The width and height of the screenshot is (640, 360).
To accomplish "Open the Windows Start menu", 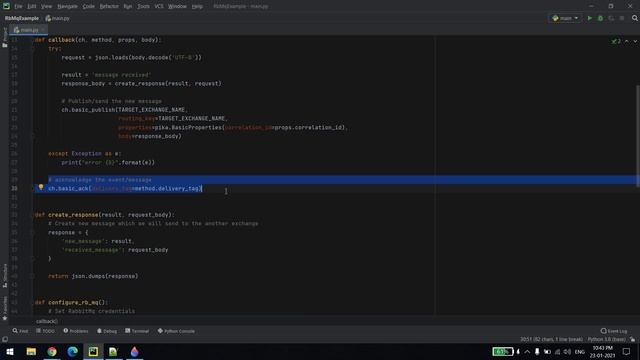I will [10, 351].
